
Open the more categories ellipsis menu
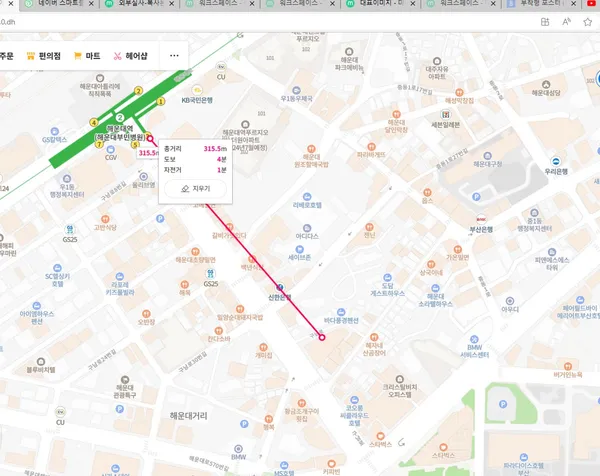174,56
